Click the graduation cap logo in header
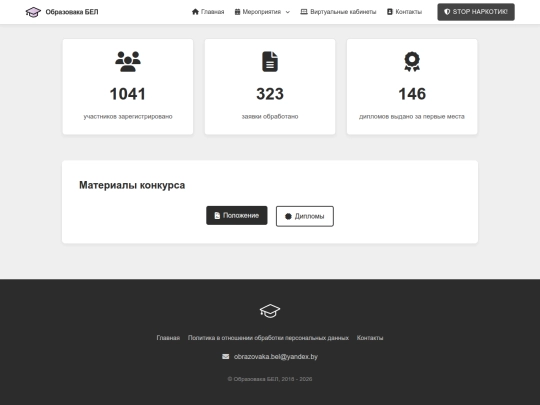The width and height of the screenshot is (540, 405). (33, 12)
